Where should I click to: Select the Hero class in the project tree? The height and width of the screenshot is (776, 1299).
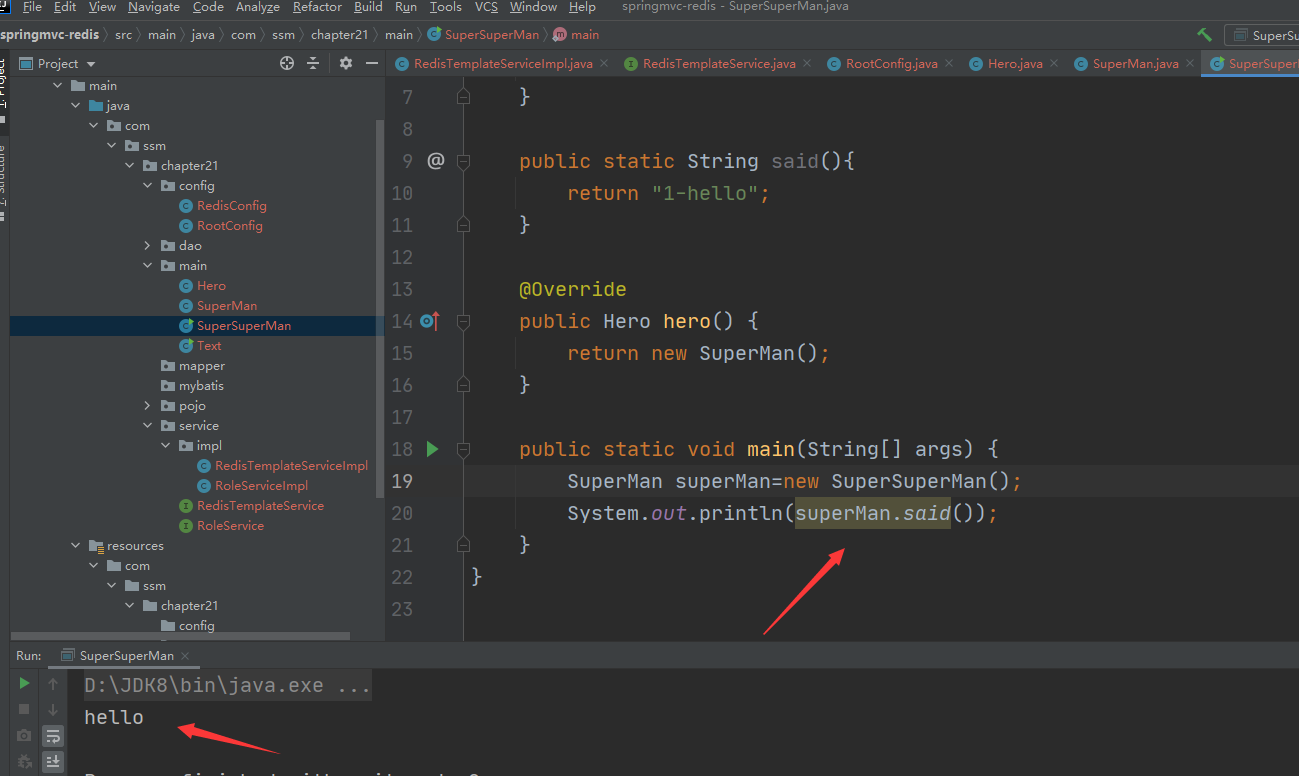point(211,286)
